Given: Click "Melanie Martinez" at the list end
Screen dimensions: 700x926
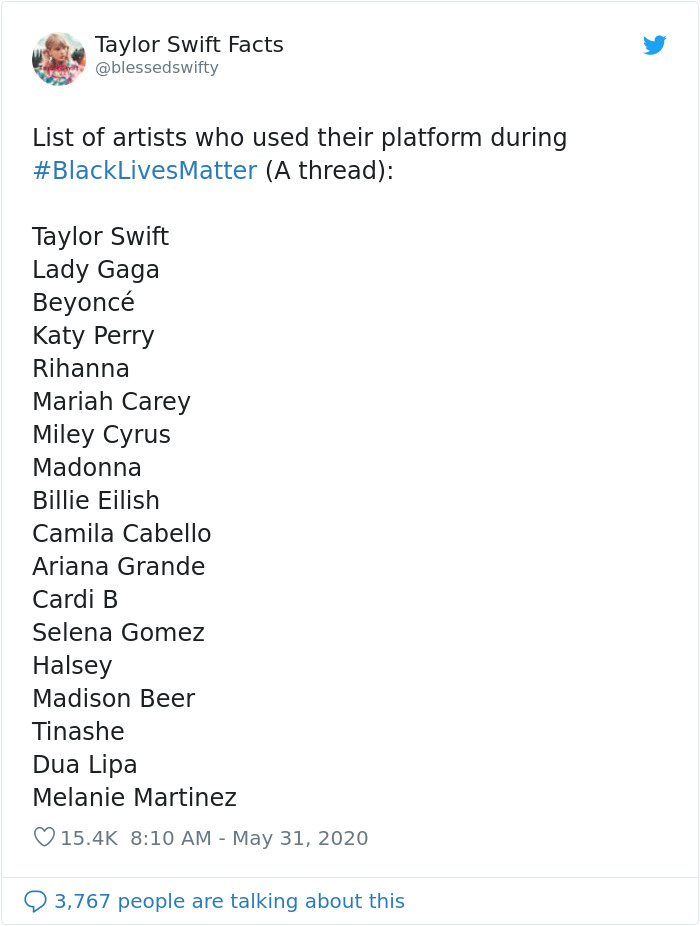Looking at the screenshot, I should (x=134, y=798).
